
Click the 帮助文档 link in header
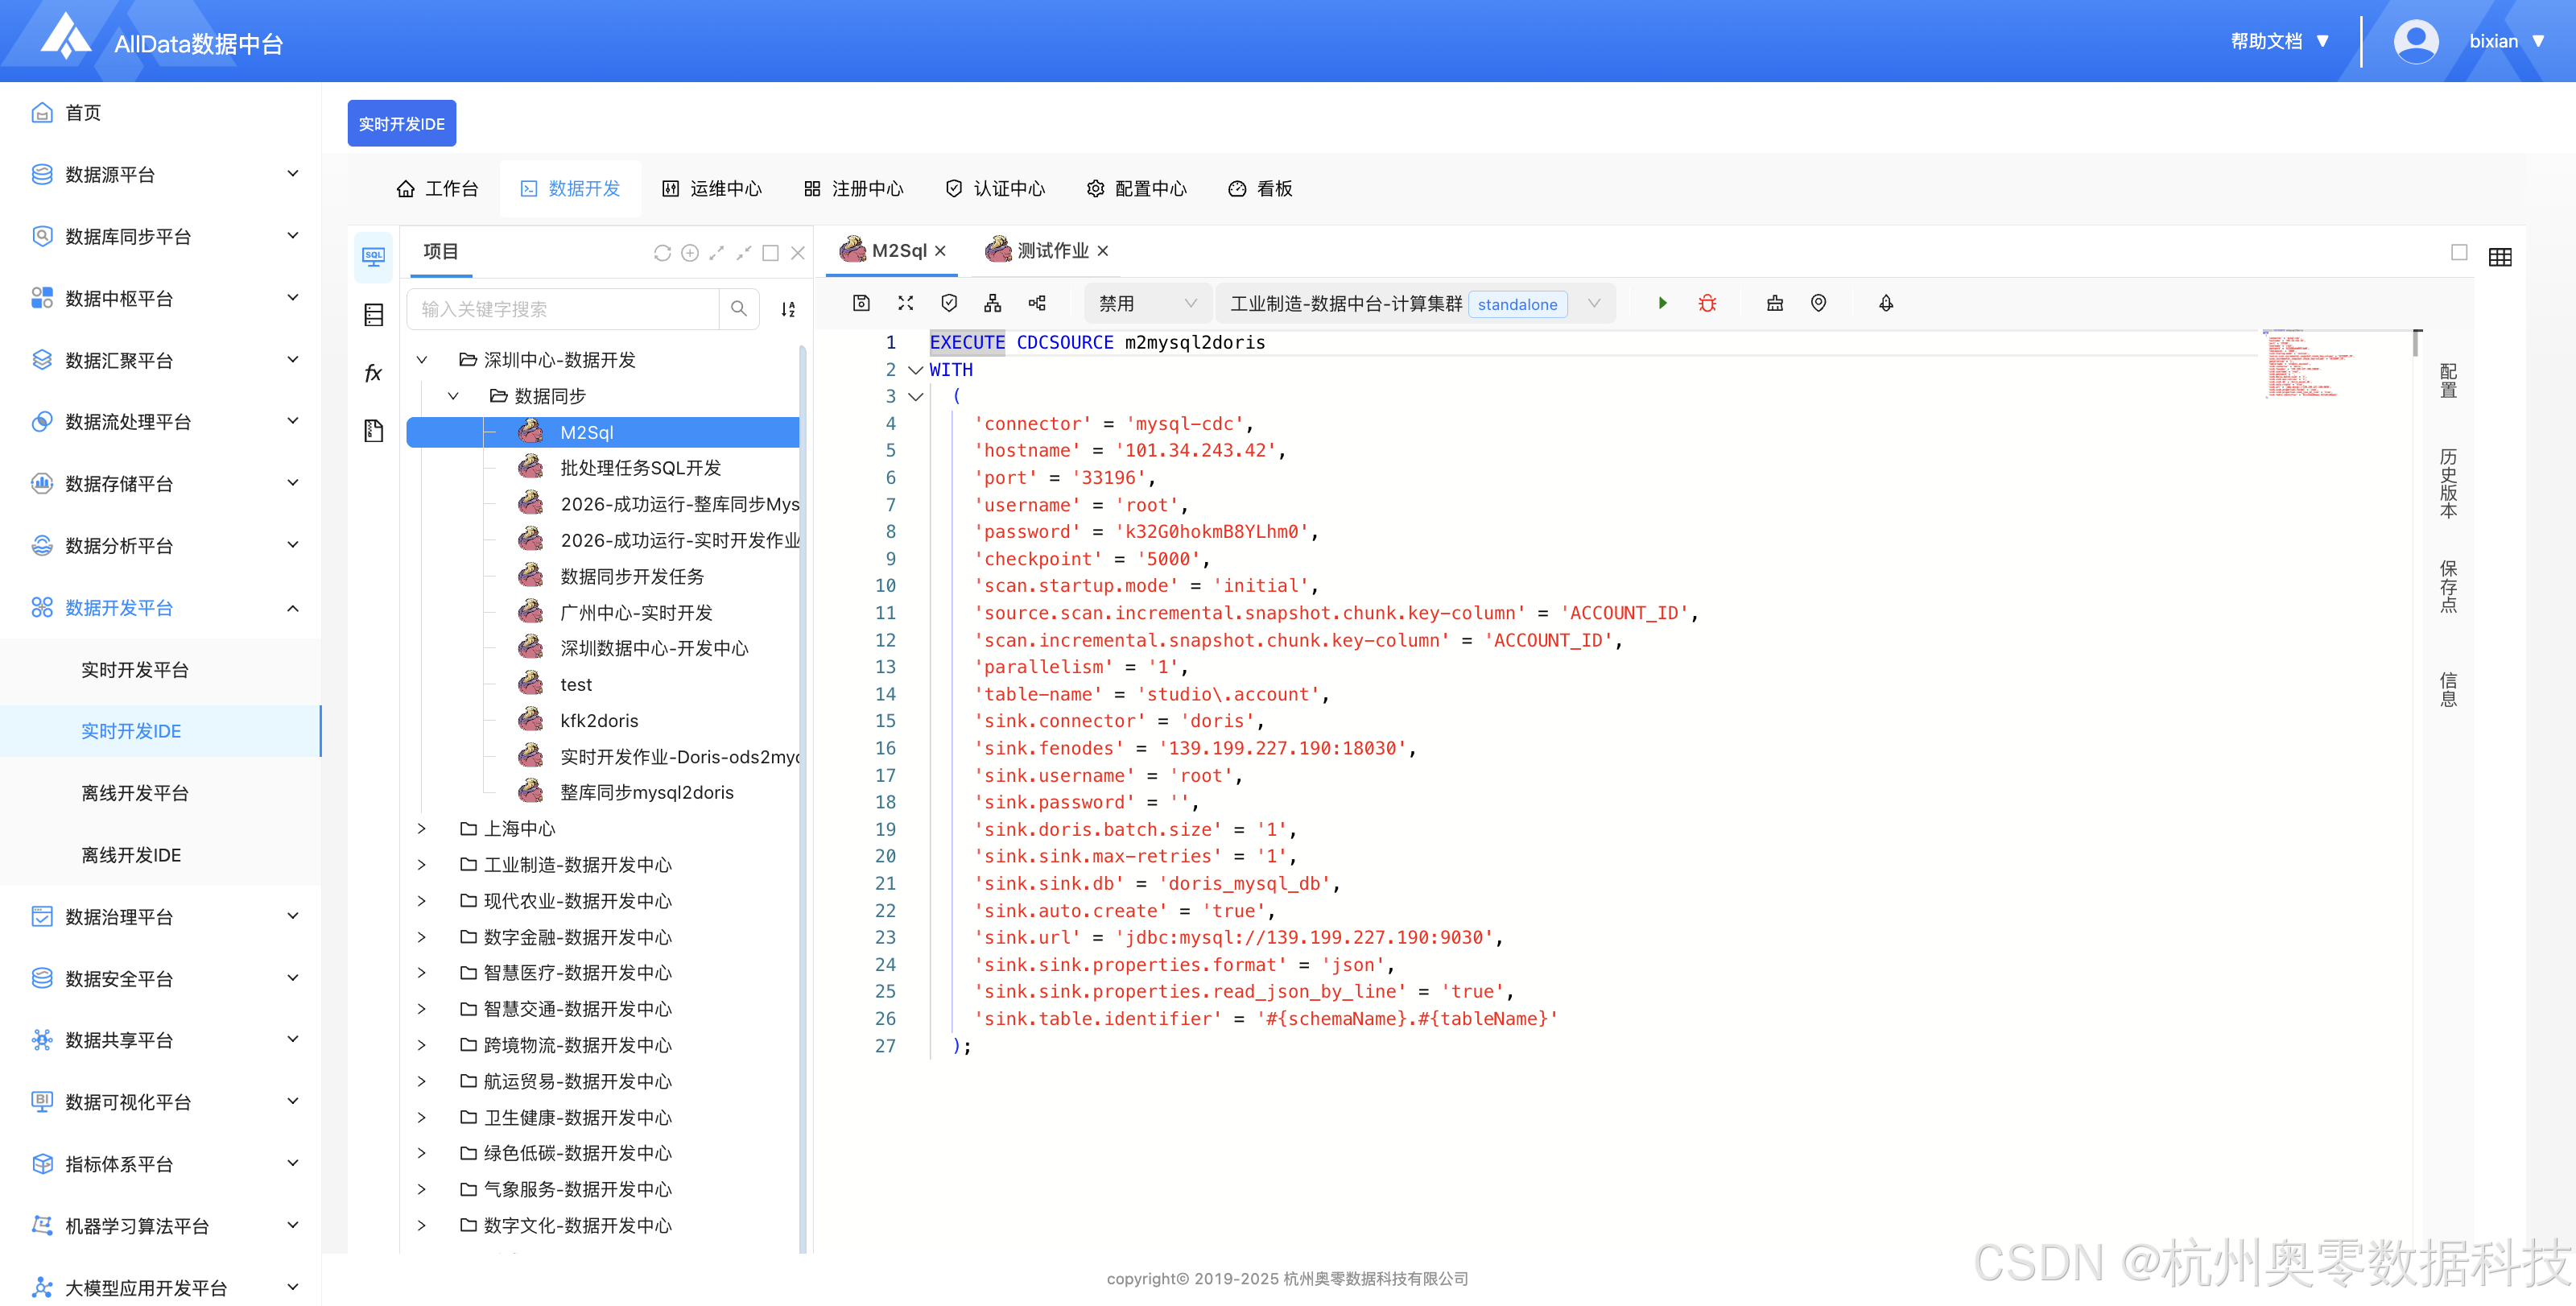click(x=2266, y=41)
